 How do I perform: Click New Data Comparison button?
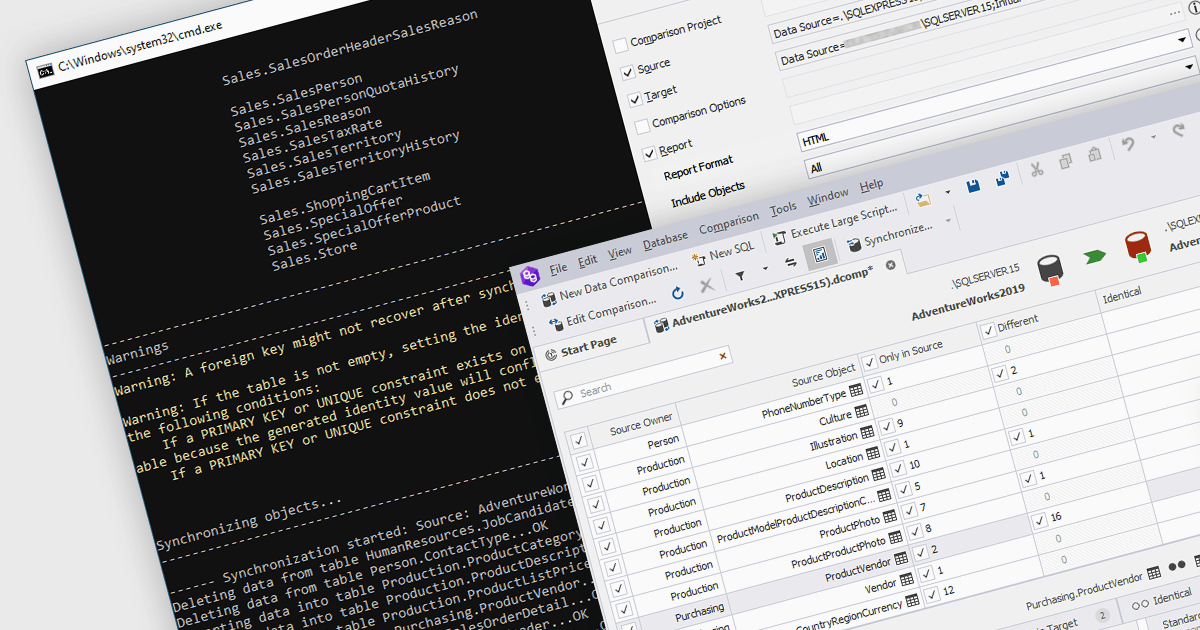610,286
